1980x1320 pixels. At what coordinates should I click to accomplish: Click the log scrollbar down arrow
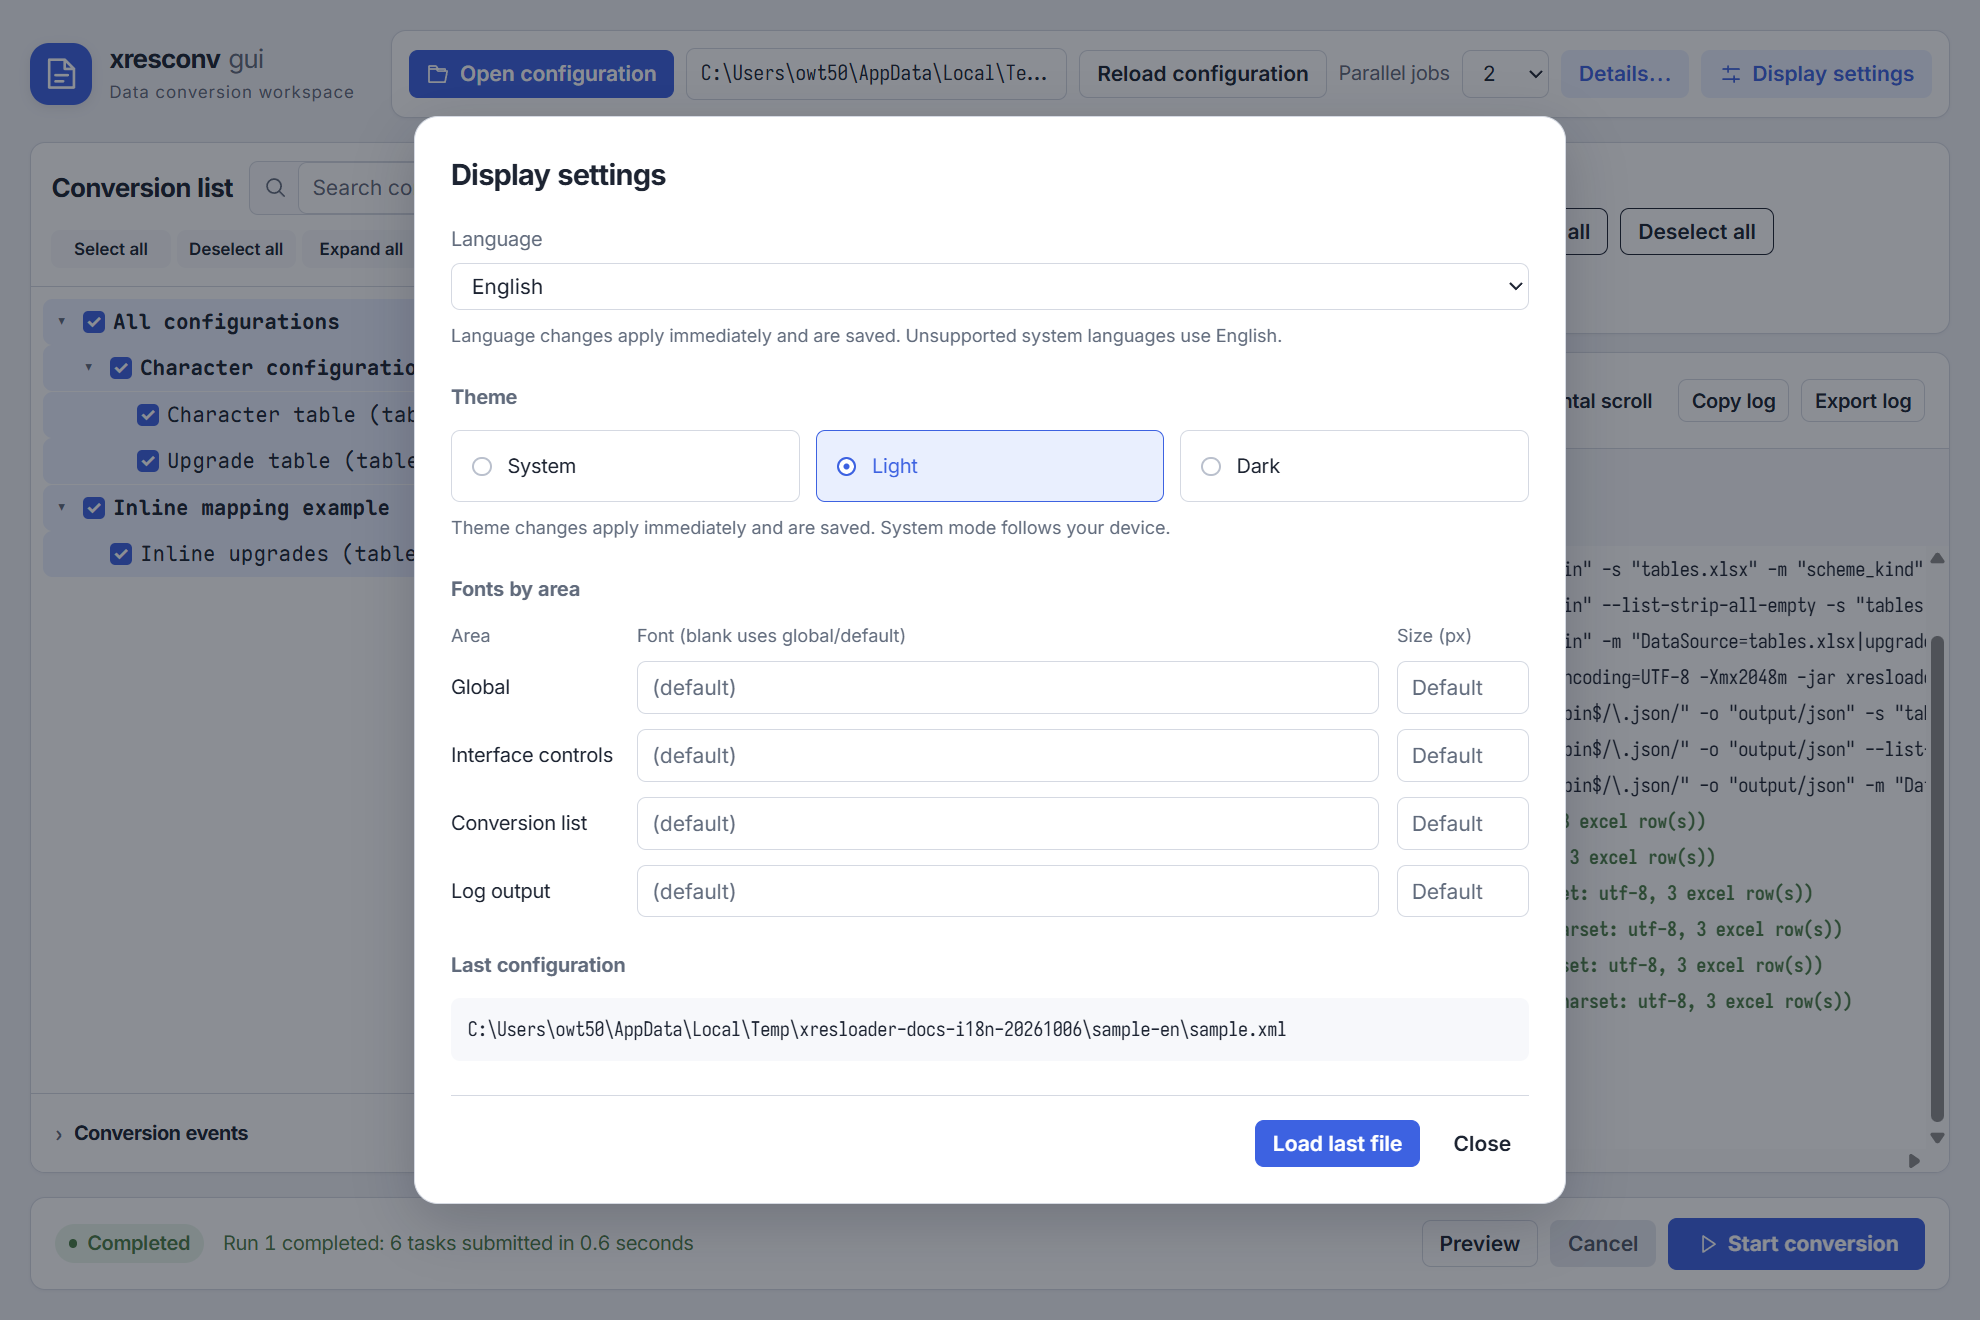pyautogui.click(x=1937, y=1138)
